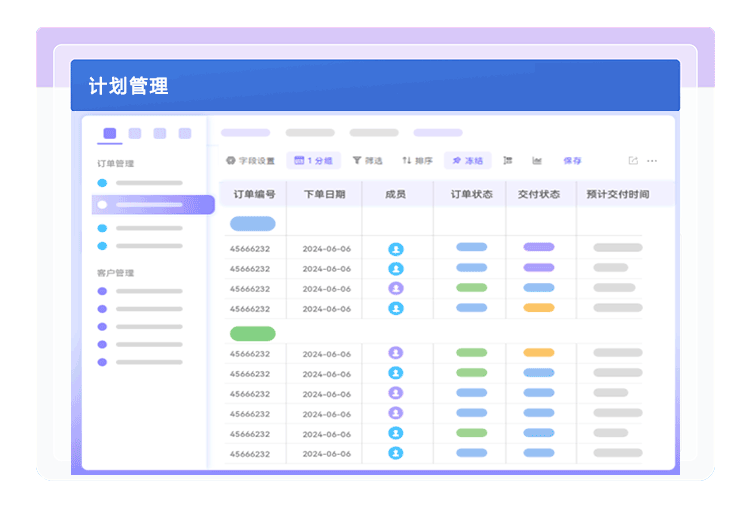
Task: Open the 筛选 filter funnel
Action: tap(367, 160)
